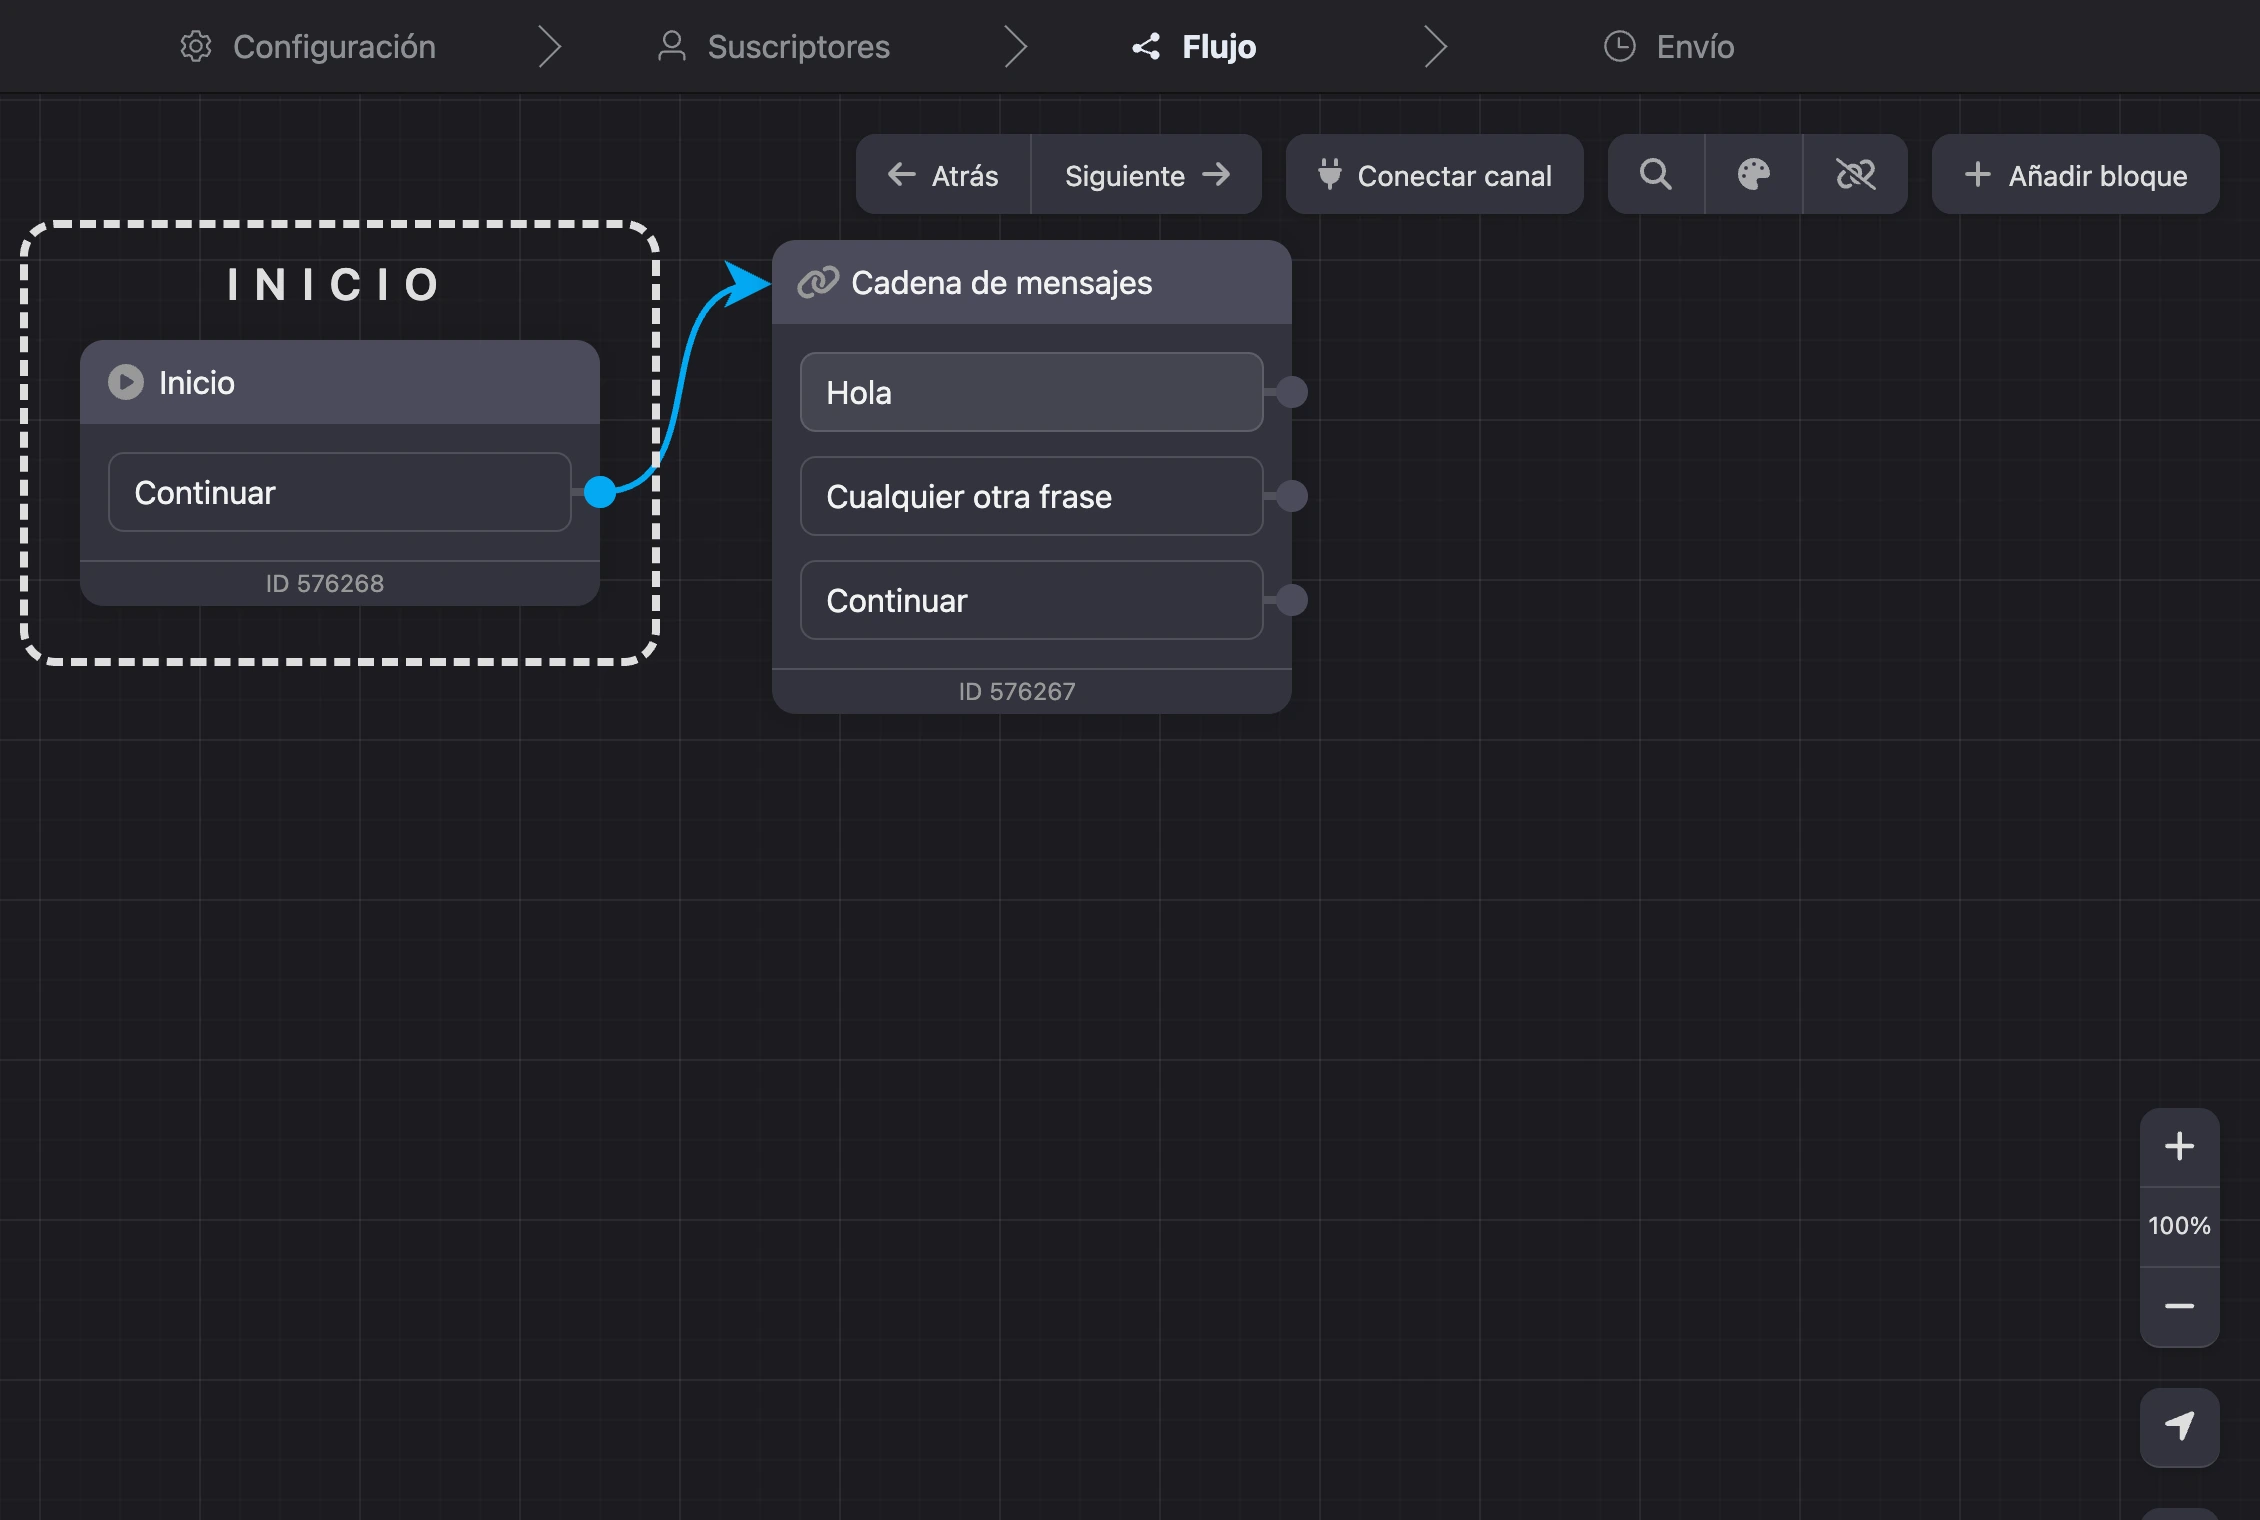
Task: Switch to the Suscriptores step
Action: (773, 47)
